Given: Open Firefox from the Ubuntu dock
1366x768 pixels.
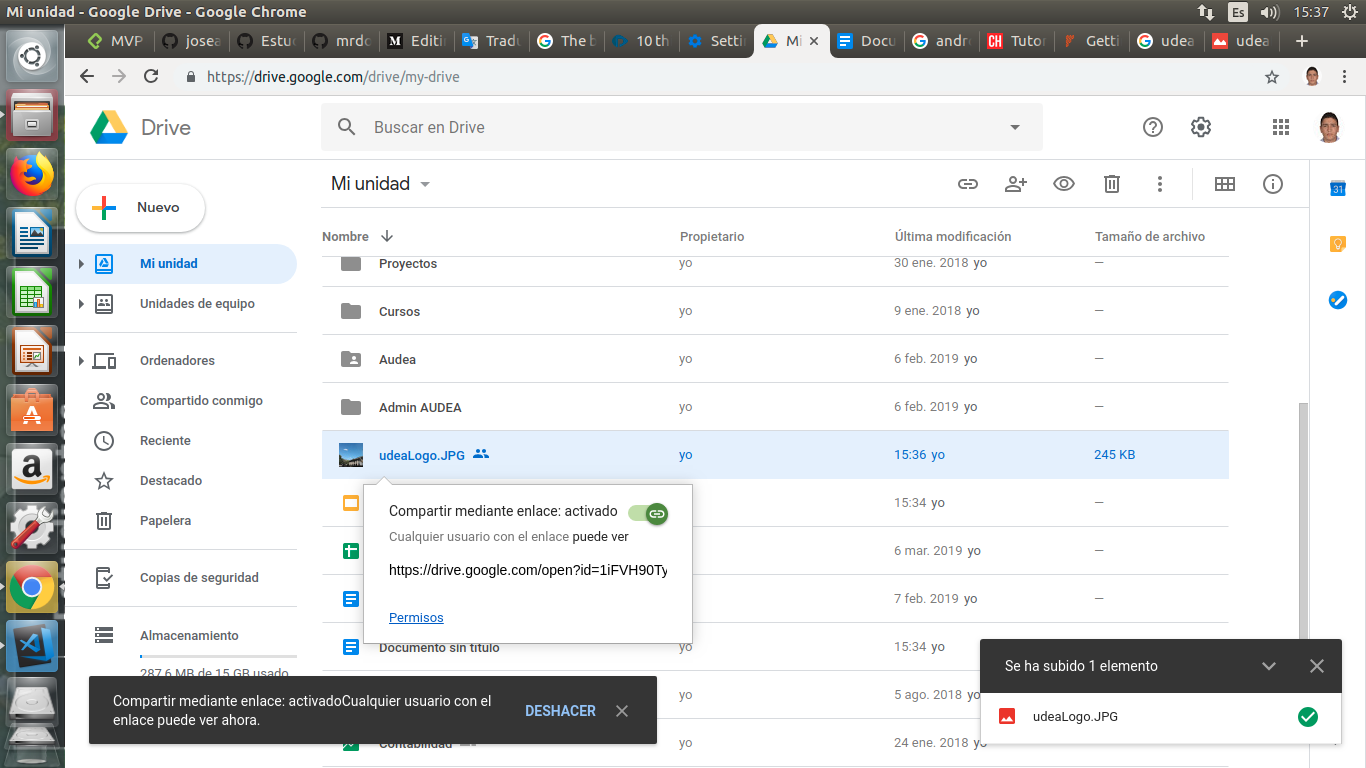Looking at the screenshot, I should point(31,174).
